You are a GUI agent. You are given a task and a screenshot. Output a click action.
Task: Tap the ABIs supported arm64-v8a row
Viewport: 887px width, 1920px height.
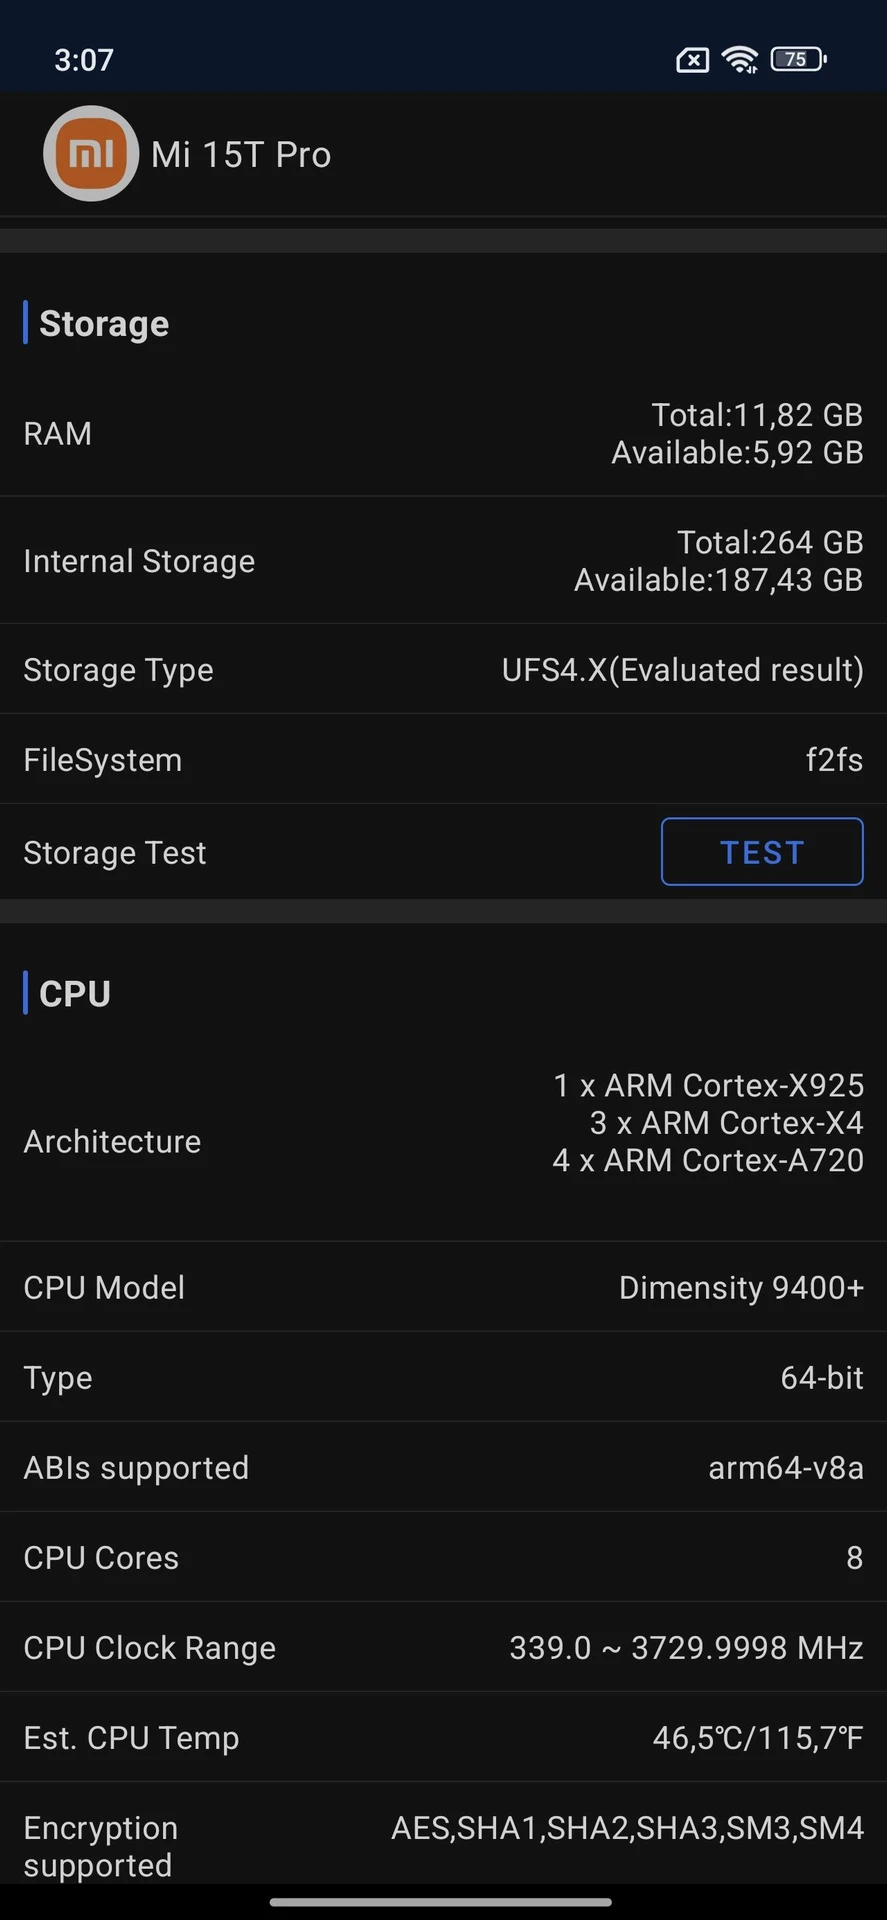pos(443,1468)
